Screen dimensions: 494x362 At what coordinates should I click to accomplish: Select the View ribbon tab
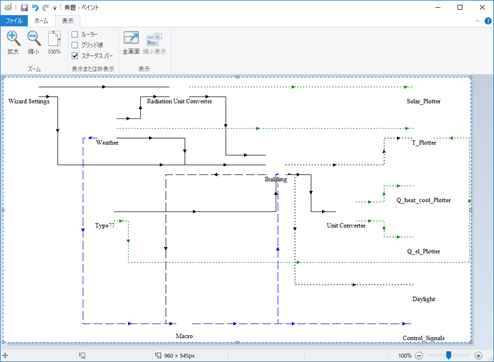pos(68,21)
